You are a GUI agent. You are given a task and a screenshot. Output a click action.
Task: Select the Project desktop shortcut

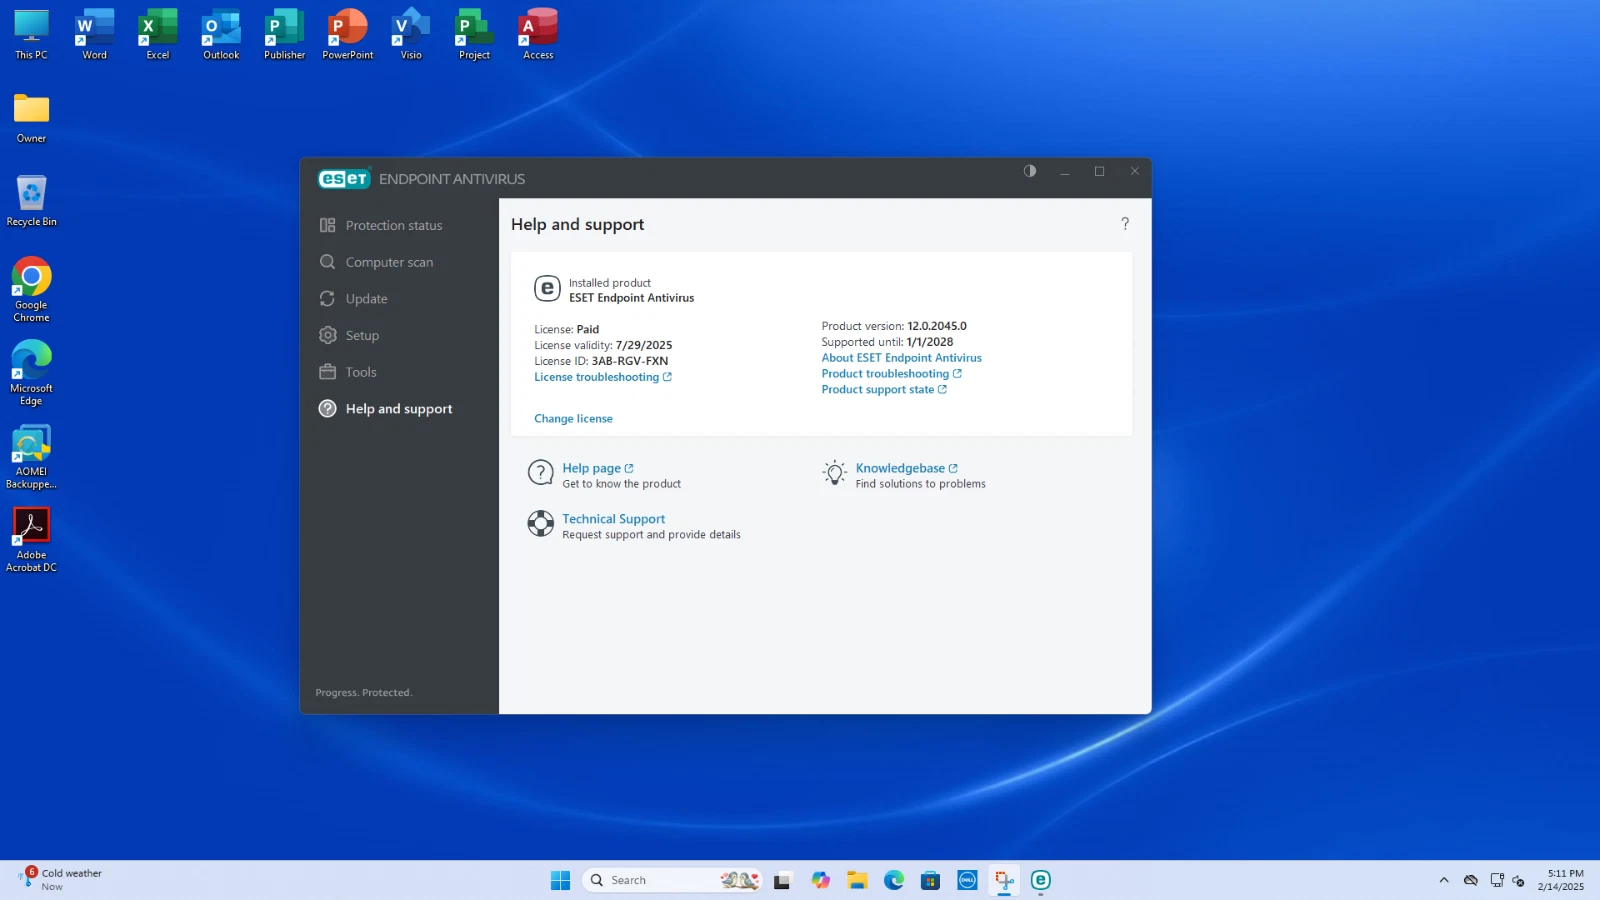(475, 35)
